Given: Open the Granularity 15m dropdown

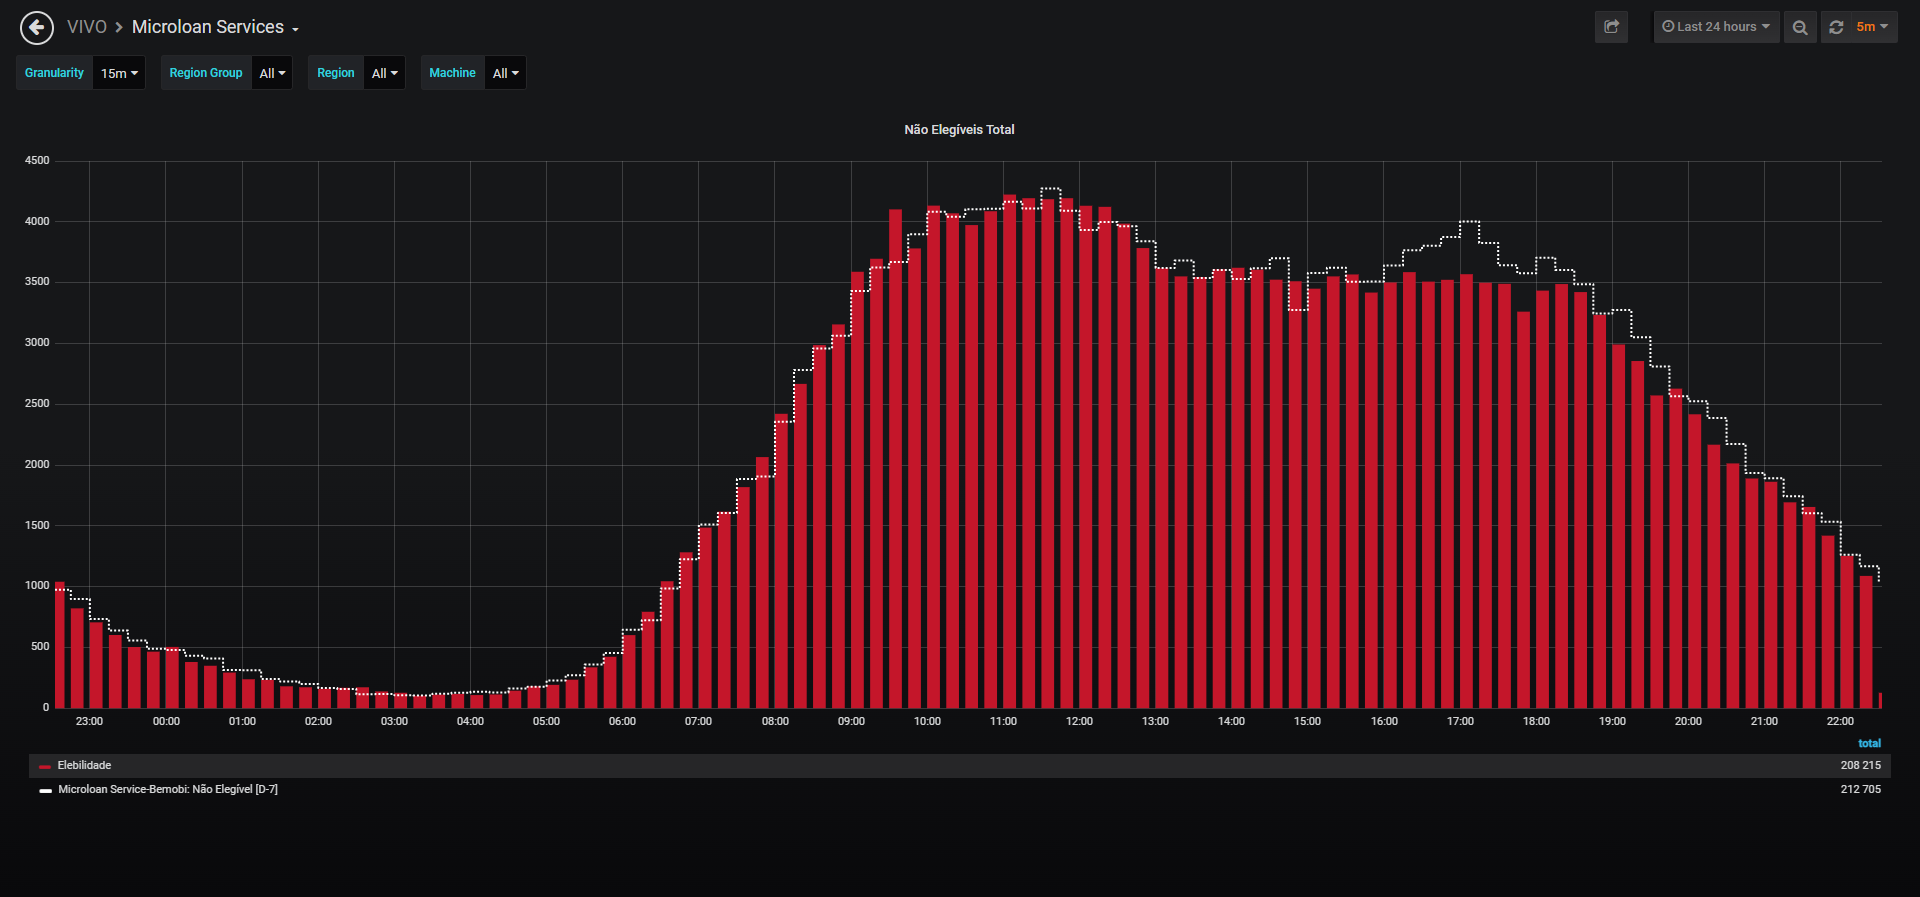Looking at the screenshot, I should click(x=119, y=73).
